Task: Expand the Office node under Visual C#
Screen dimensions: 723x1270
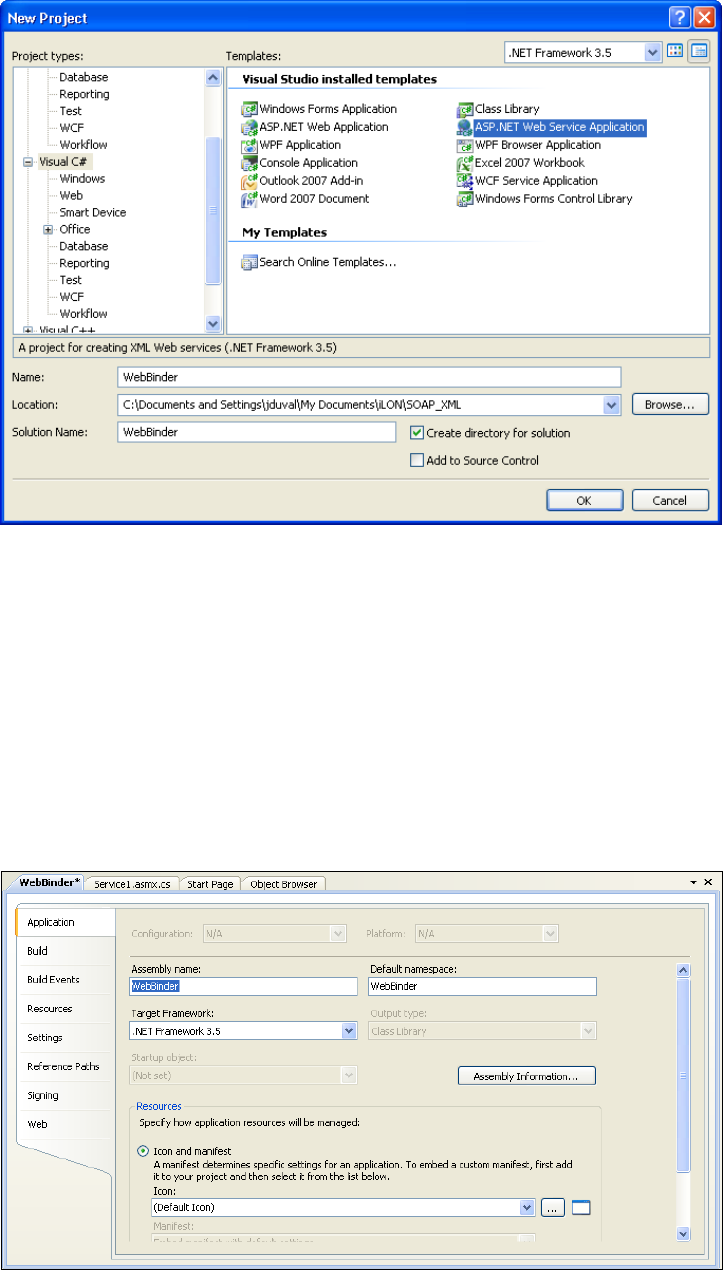Action: click(x=48, y=230)
